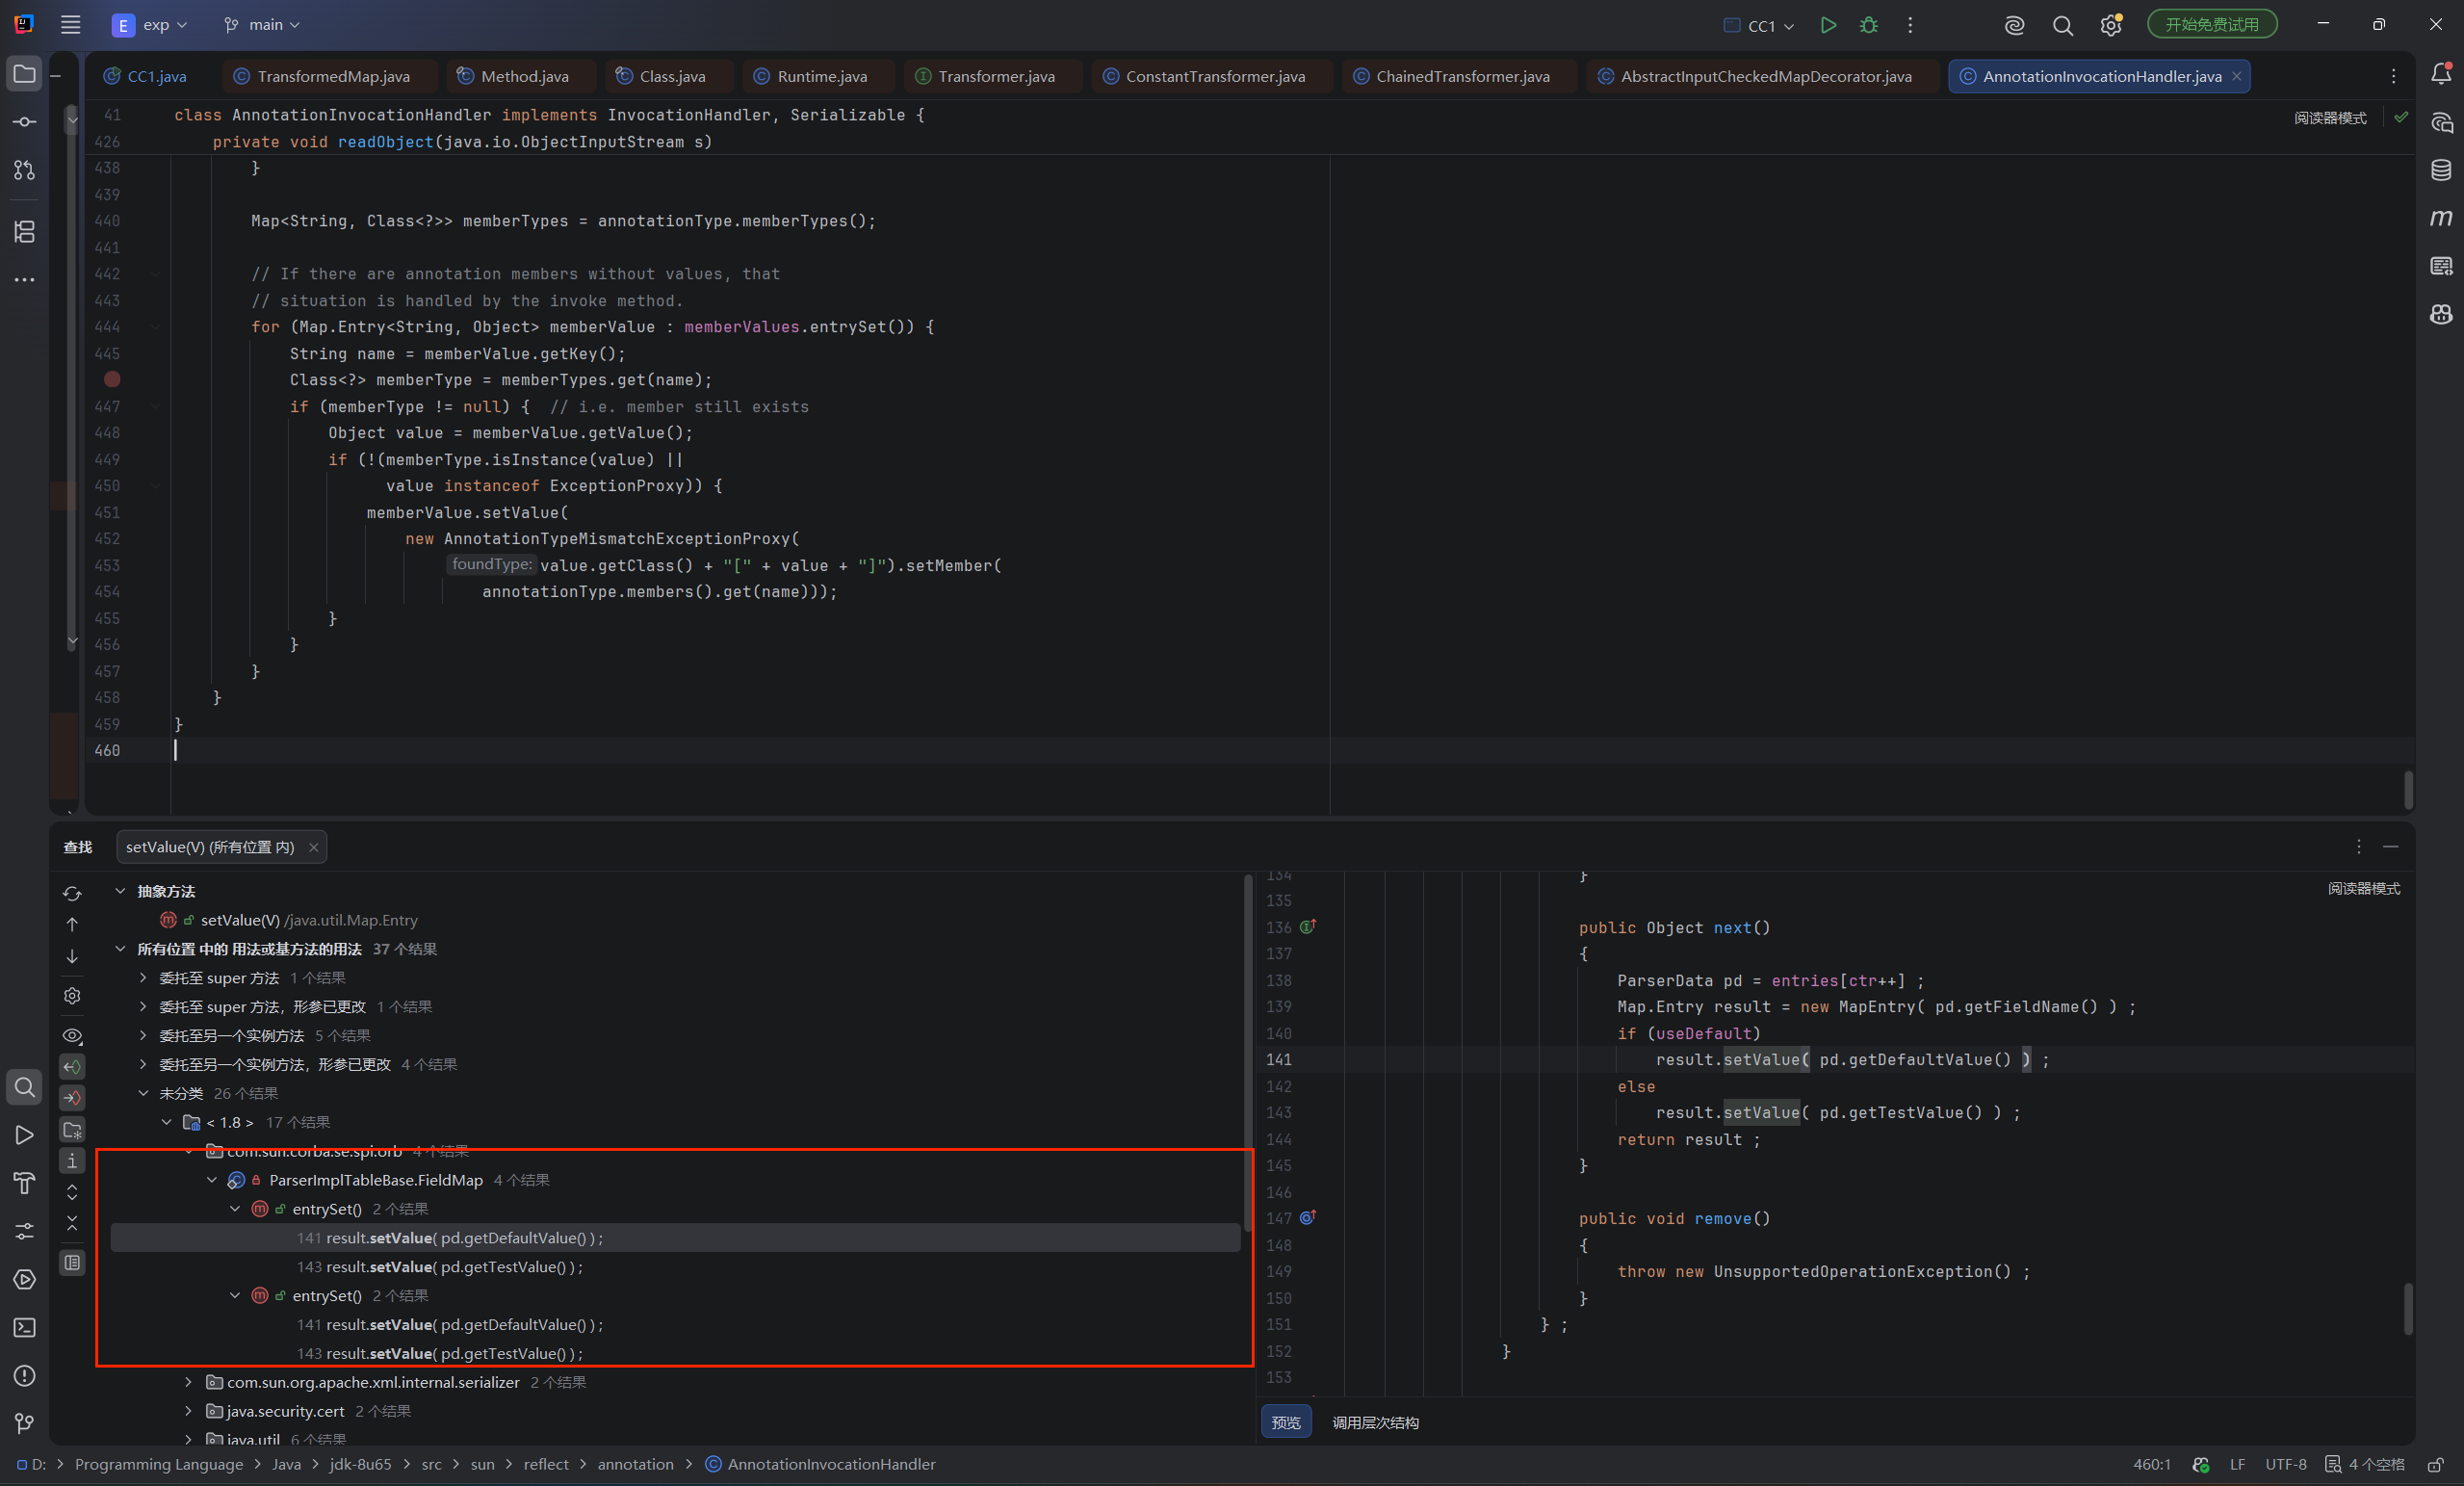This screenshot has width=2464, height=1486.
Task: Jump to next occurrence arrow
Action: point(72,956)
